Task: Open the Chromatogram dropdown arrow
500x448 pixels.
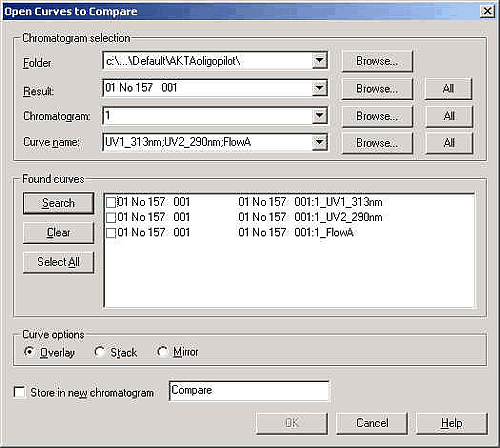Action: tap(319, 116)
